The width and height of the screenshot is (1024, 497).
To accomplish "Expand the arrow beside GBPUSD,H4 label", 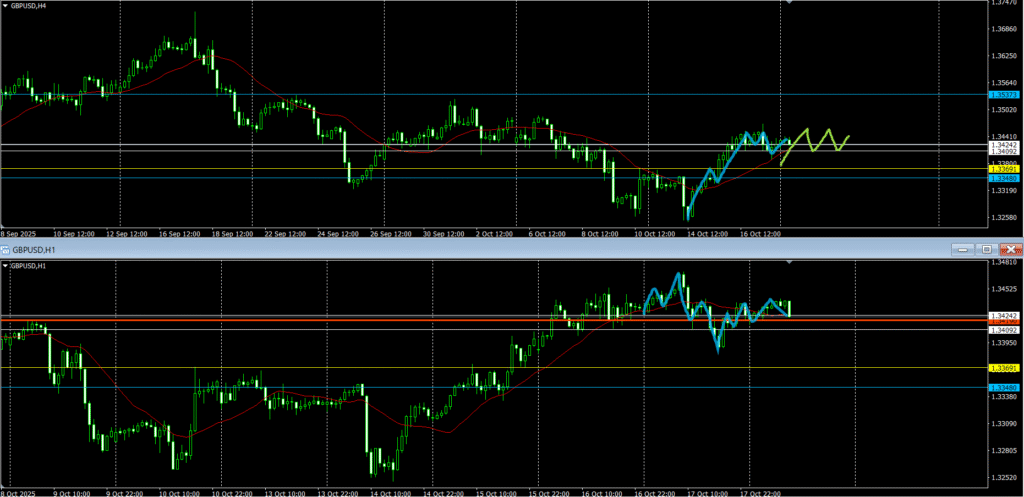I will 5,6.
